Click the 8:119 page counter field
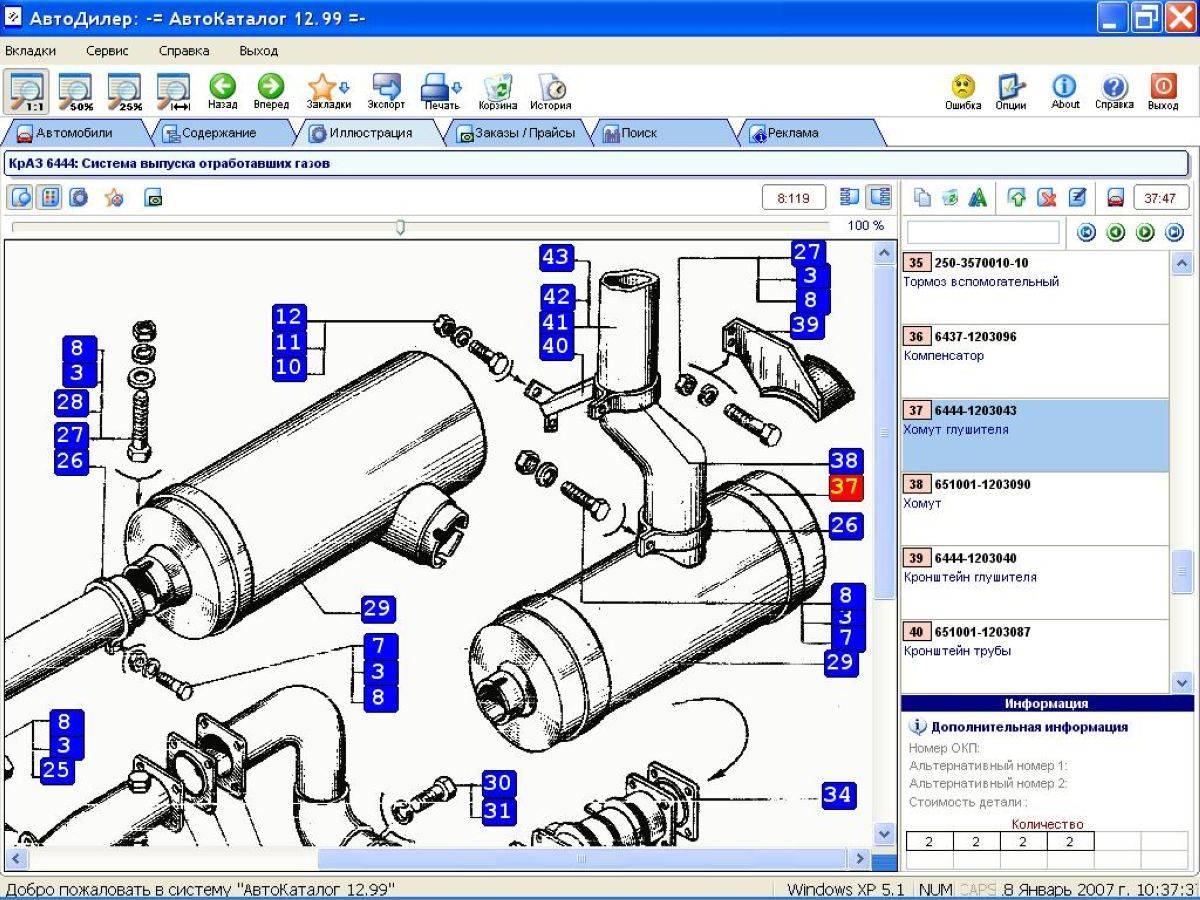 coord(794,198)
